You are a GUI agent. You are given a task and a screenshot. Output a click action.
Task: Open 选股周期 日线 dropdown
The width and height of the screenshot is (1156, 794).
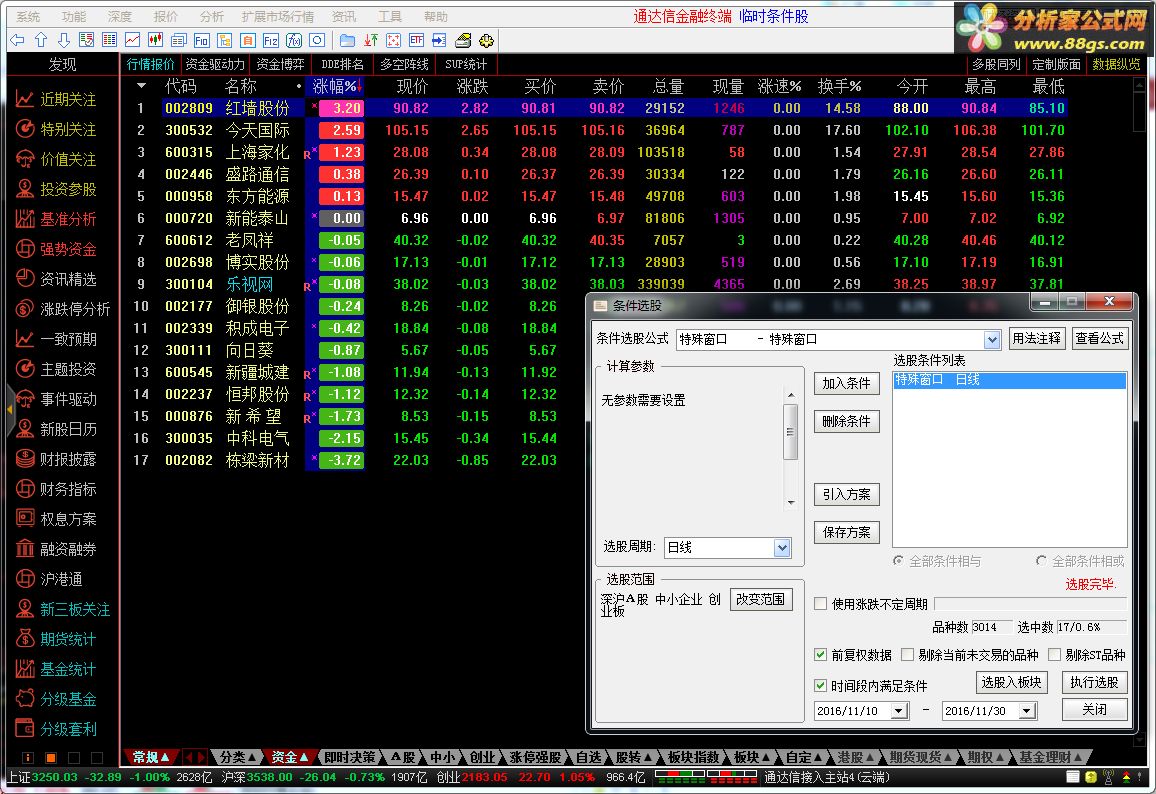point(782,548)
